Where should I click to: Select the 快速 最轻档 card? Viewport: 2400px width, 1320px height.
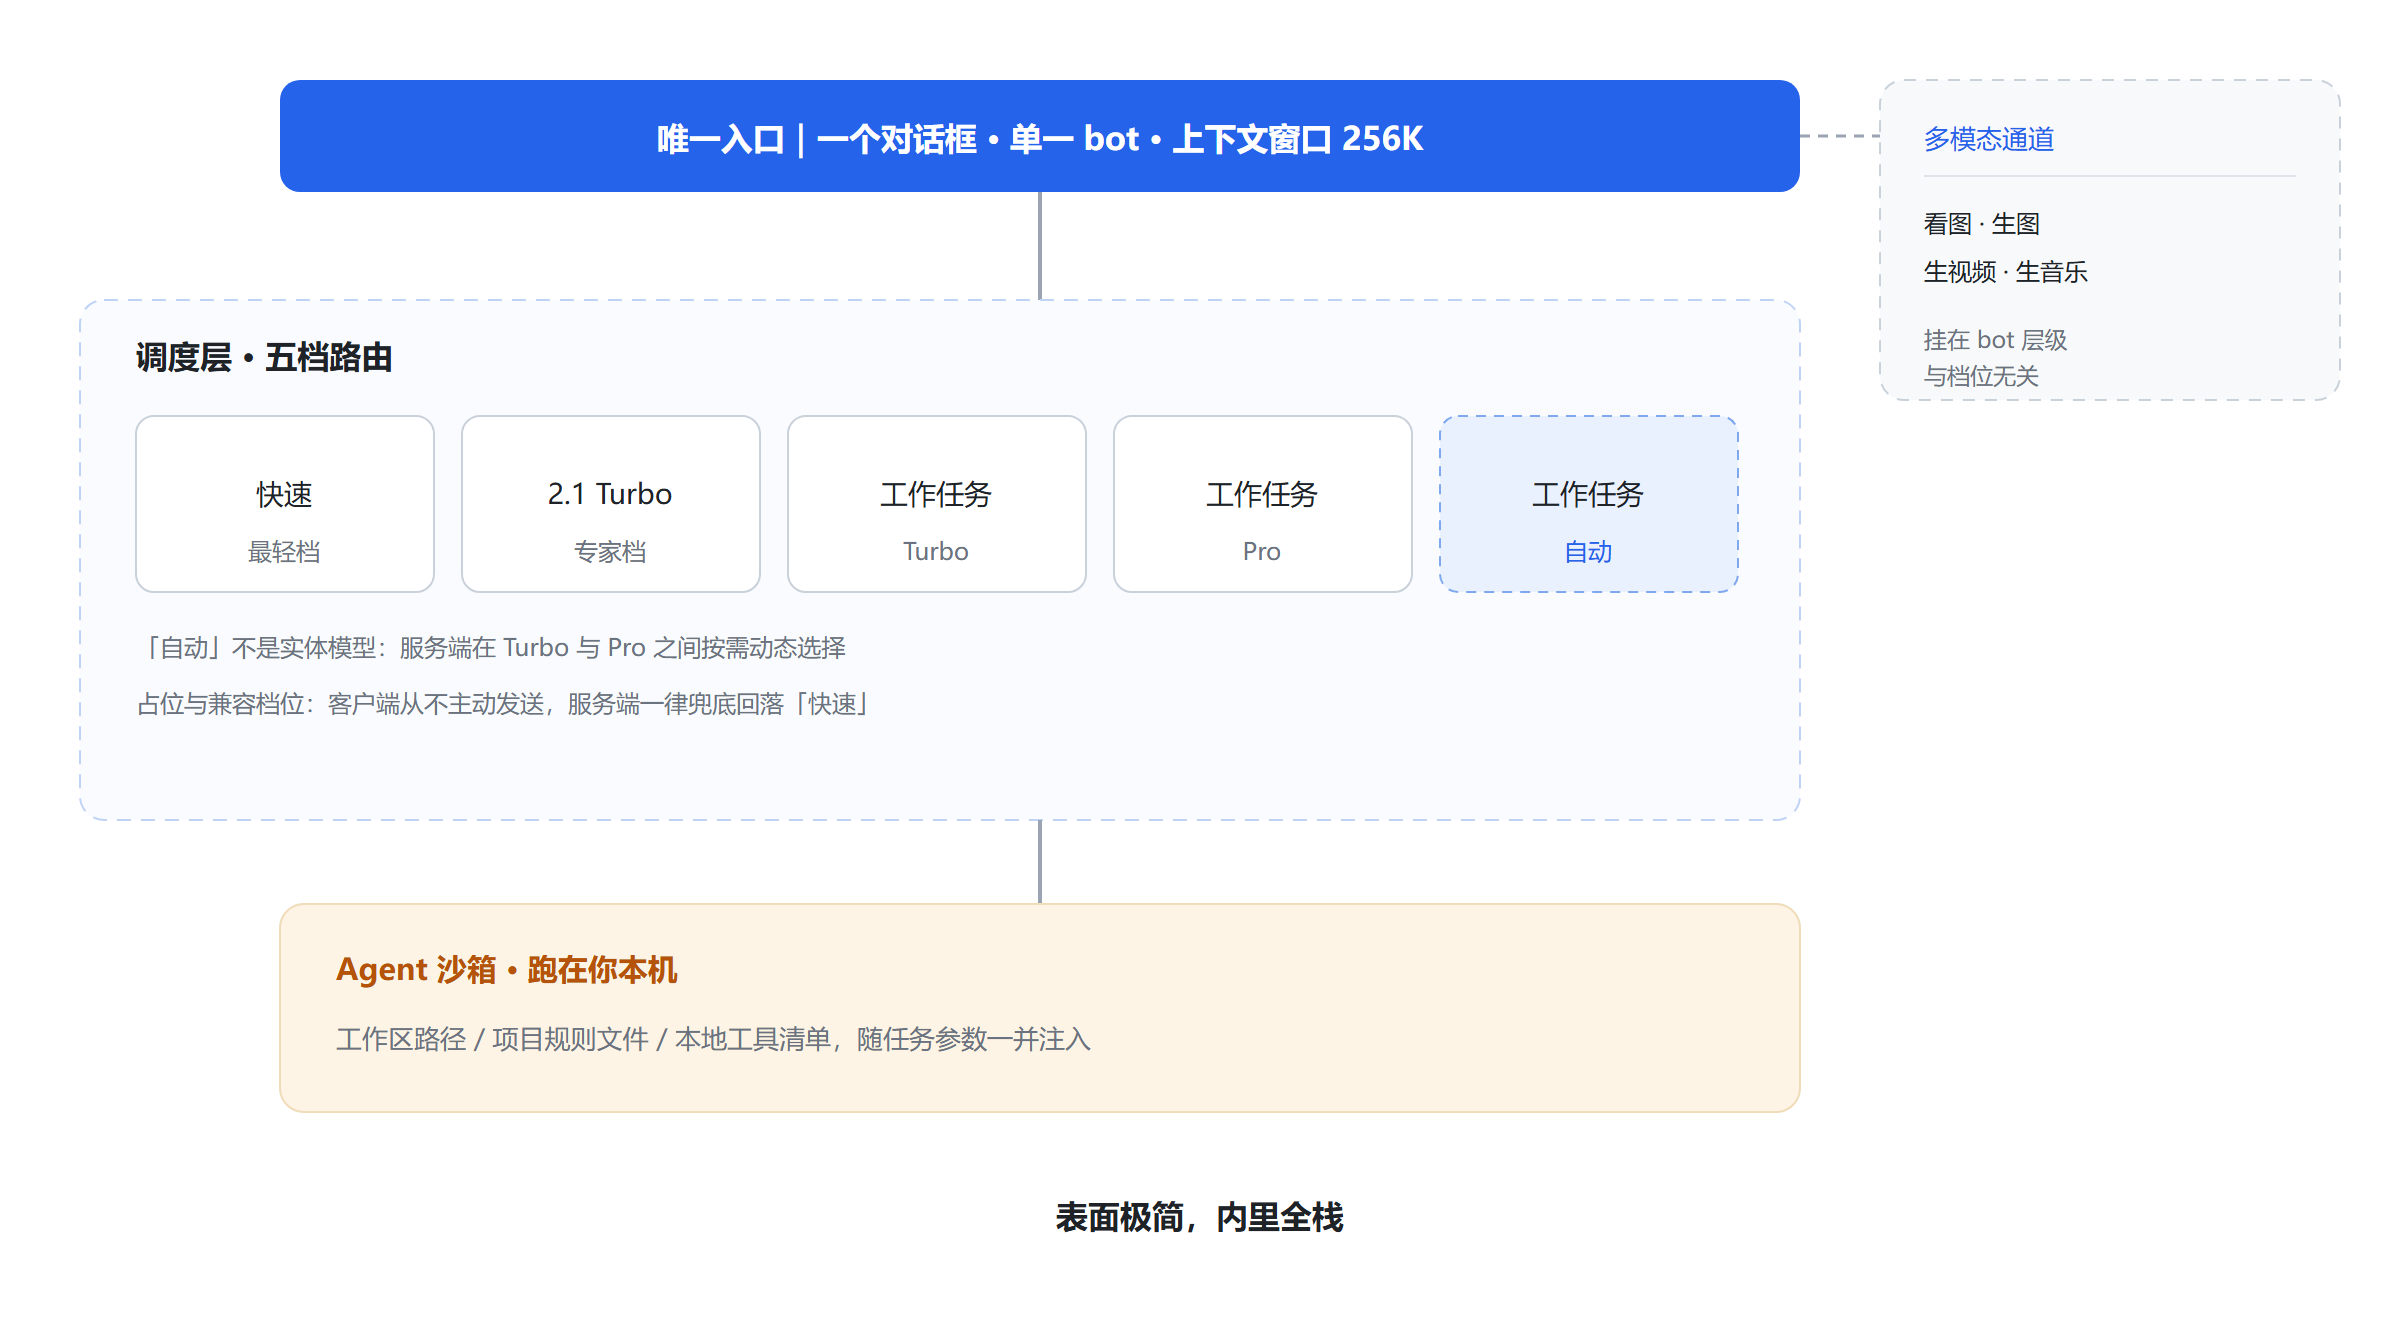pos(285,504)
